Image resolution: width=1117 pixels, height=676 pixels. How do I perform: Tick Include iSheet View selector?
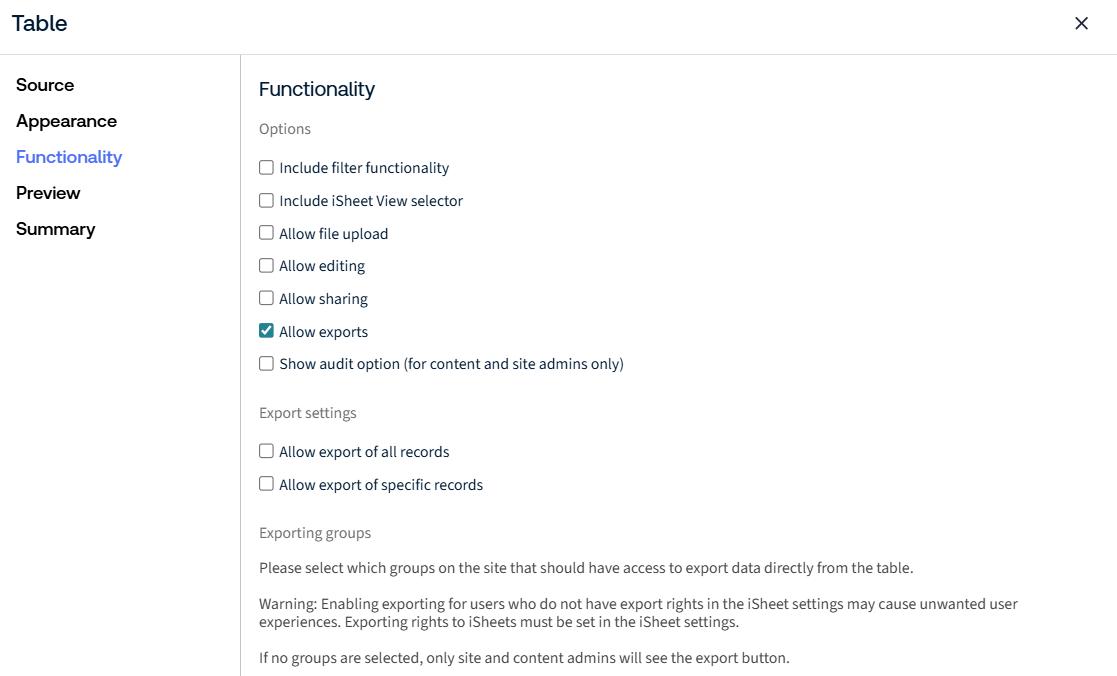tap(266, 200)
